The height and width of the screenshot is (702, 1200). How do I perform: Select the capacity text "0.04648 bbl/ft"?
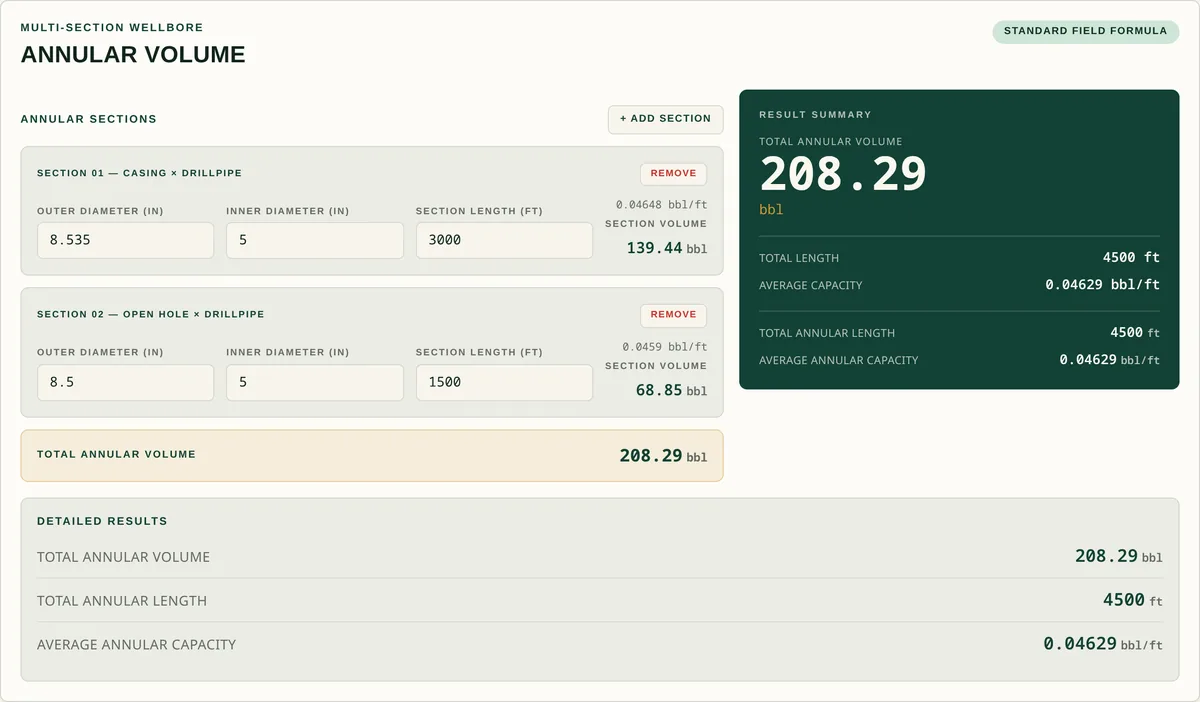pyautogui.click(x=661, y=205)
